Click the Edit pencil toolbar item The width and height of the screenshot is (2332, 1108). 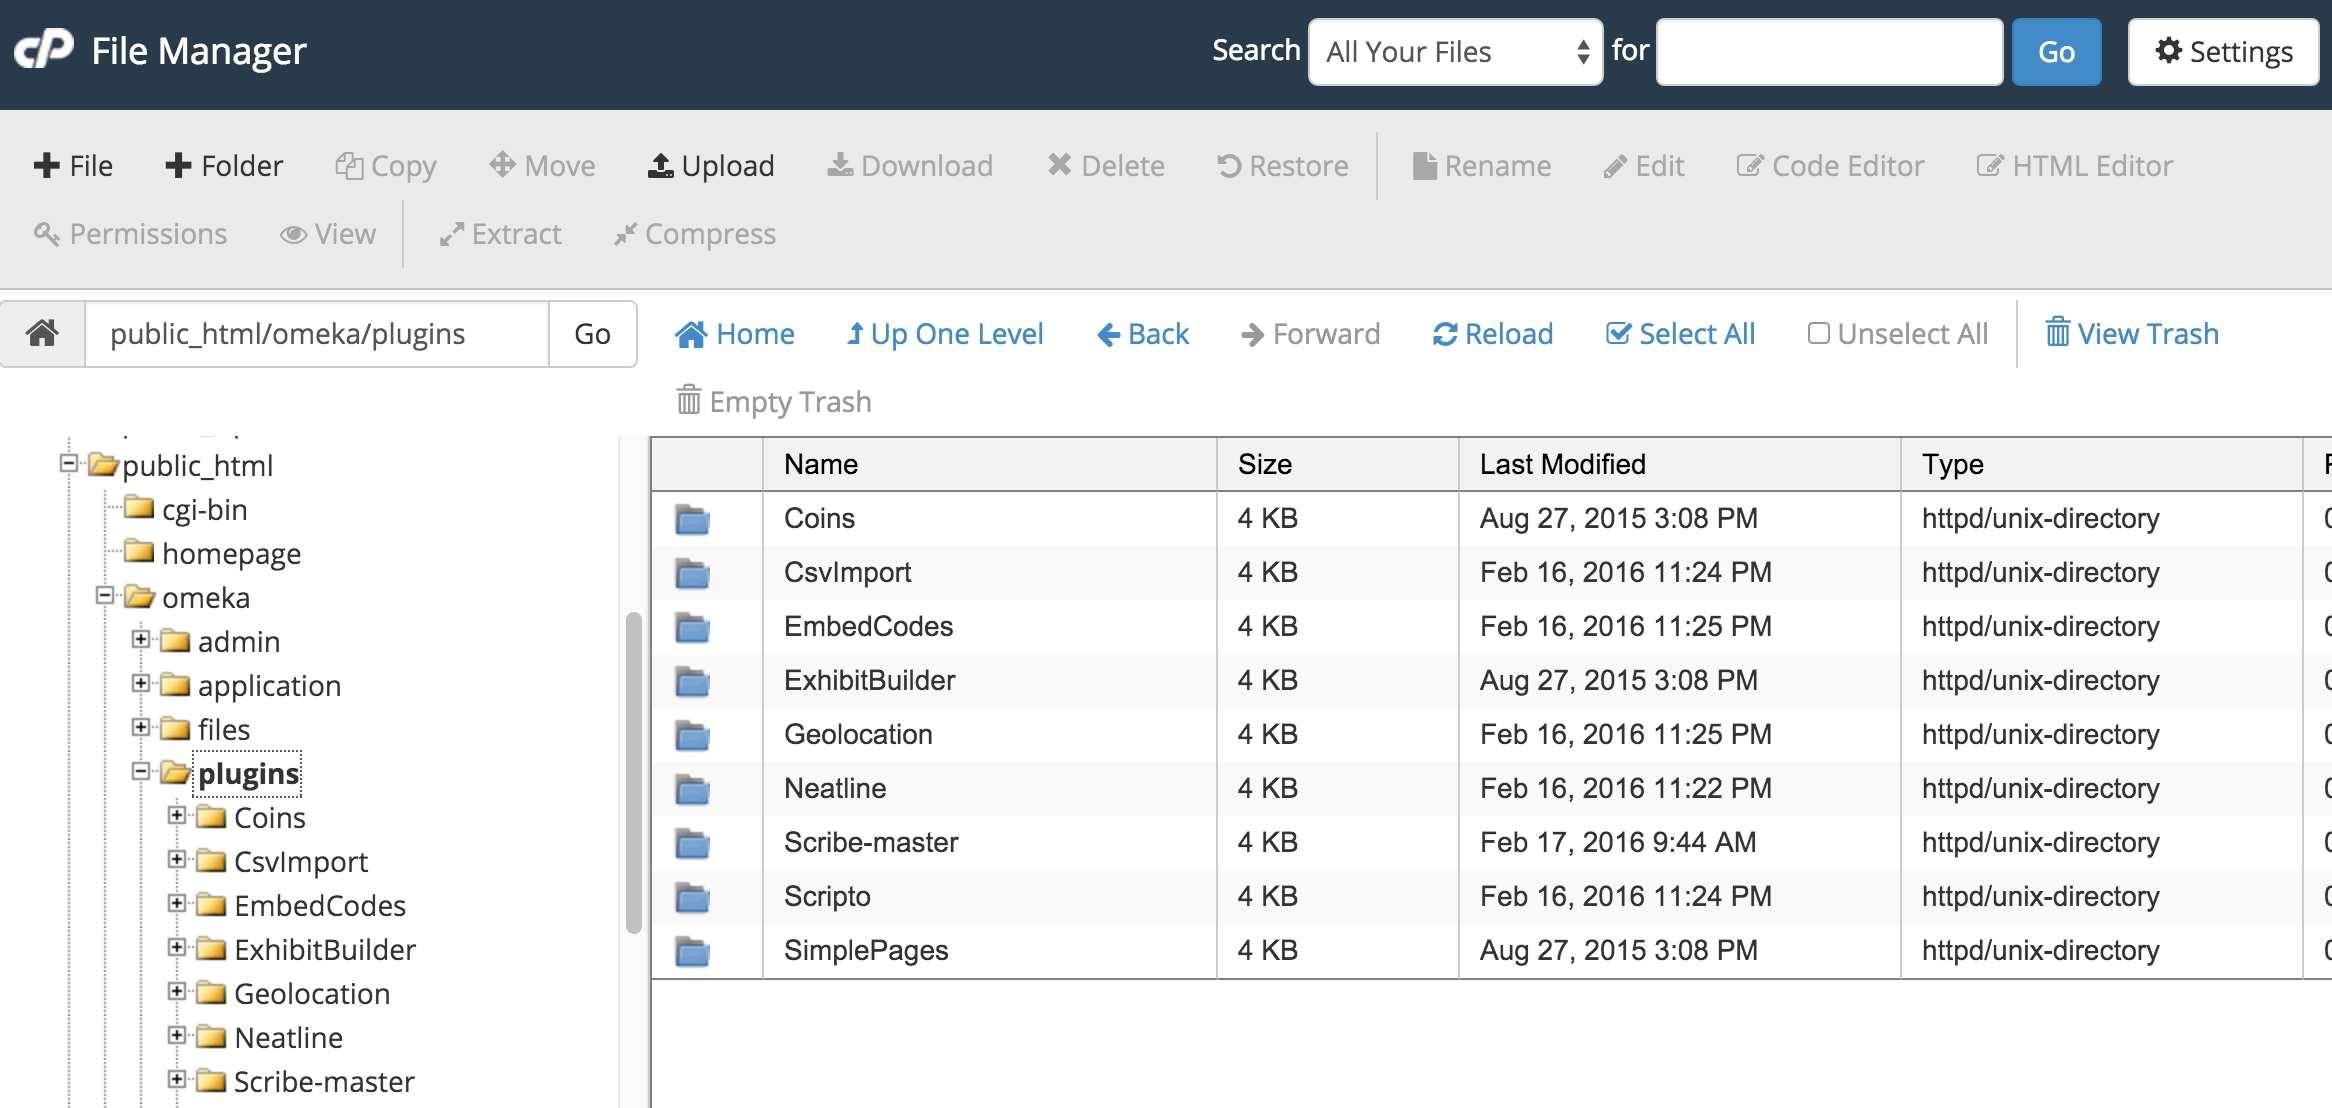[1644, 166]
